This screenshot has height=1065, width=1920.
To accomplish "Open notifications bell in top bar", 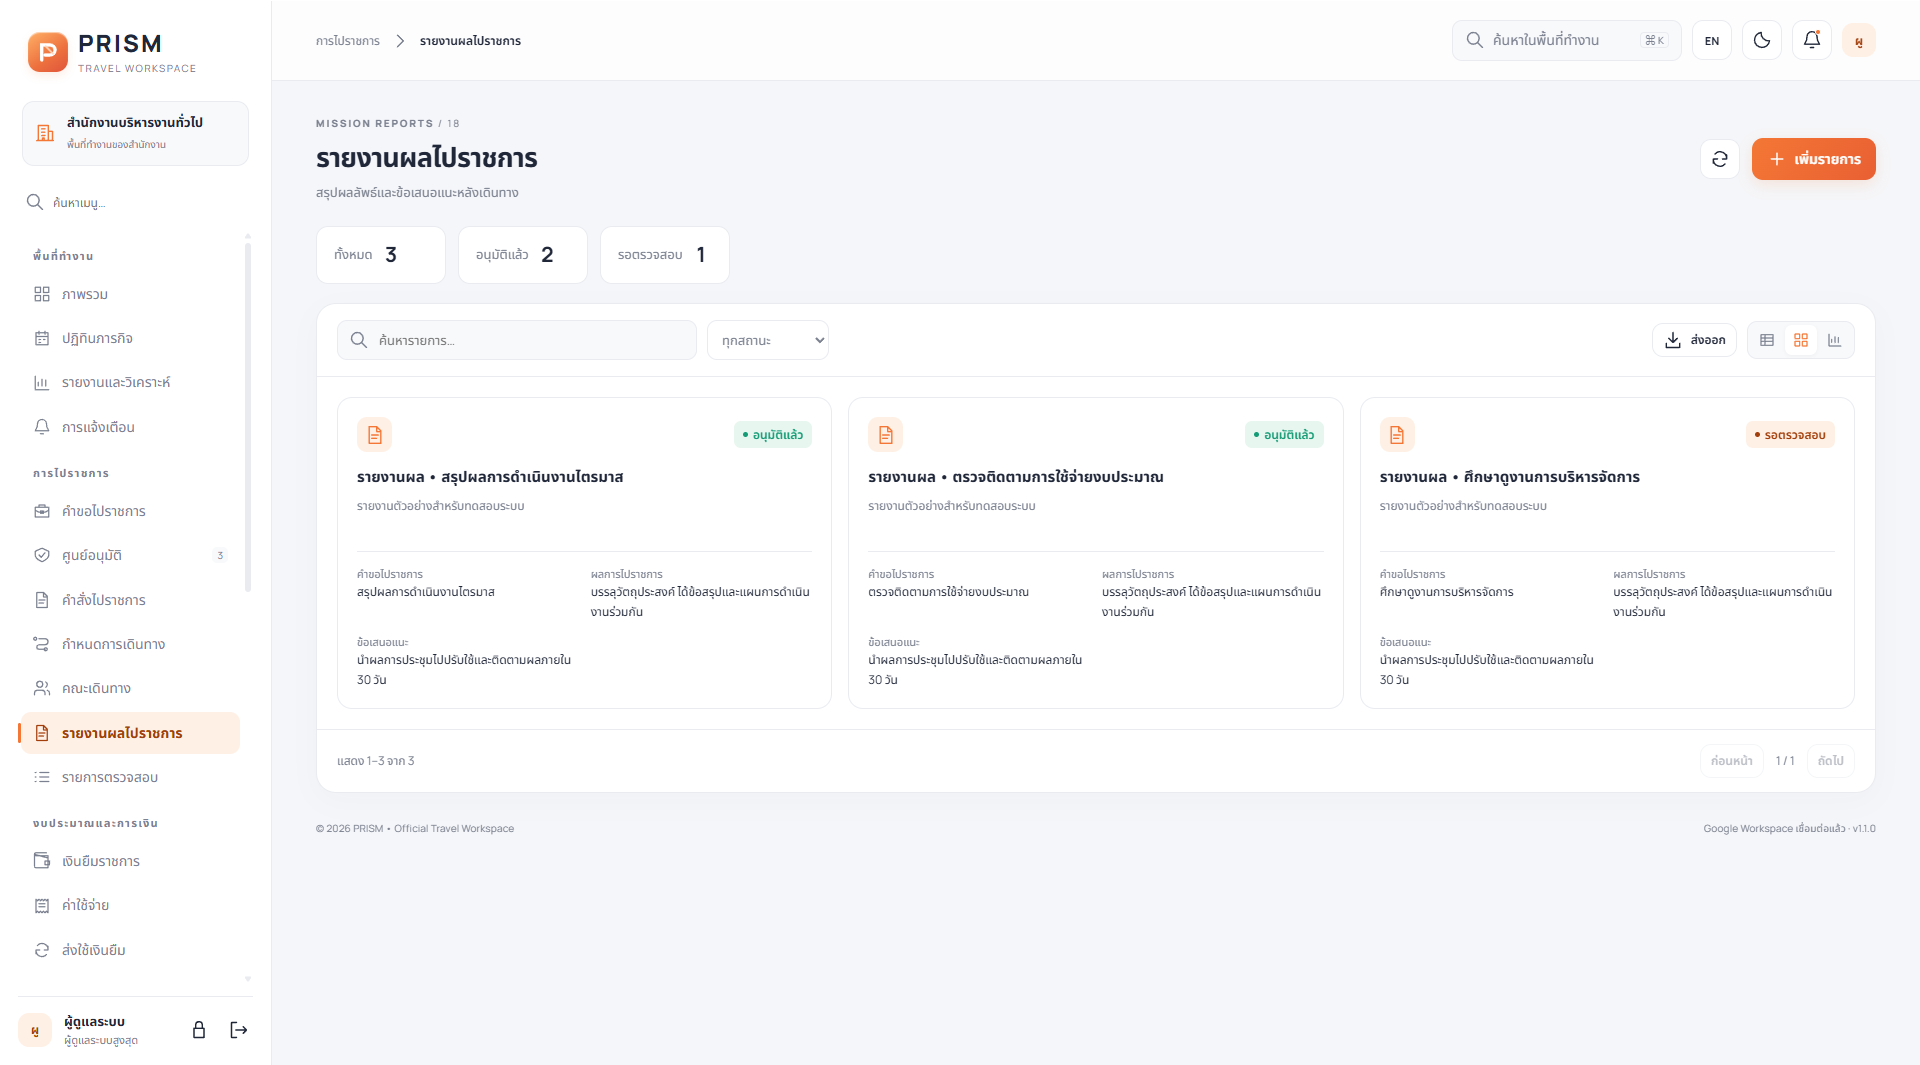I will (1812, 40).
